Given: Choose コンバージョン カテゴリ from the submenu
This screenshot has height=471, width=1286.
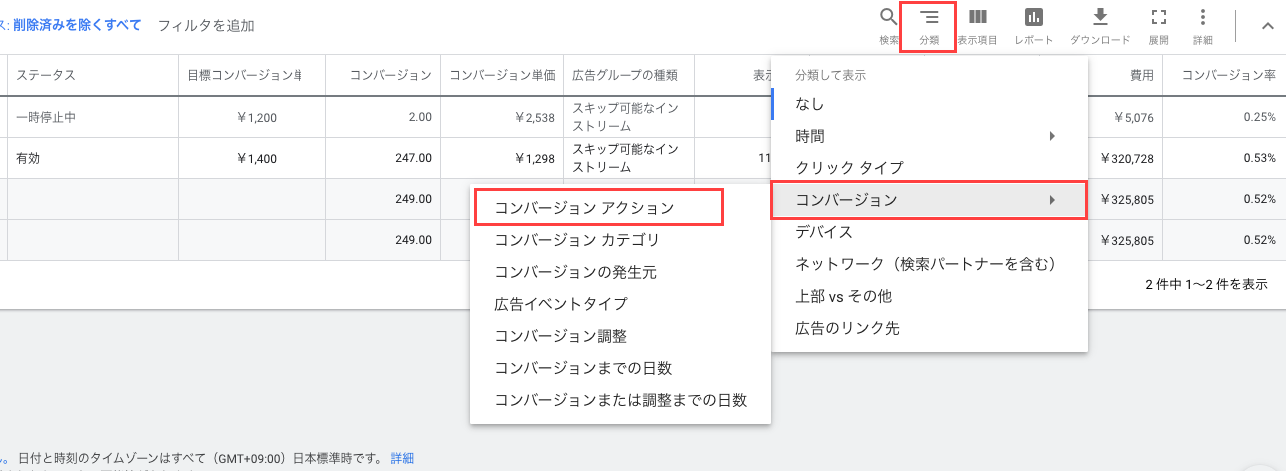Looking at the screenshot, I should [577, 240].
